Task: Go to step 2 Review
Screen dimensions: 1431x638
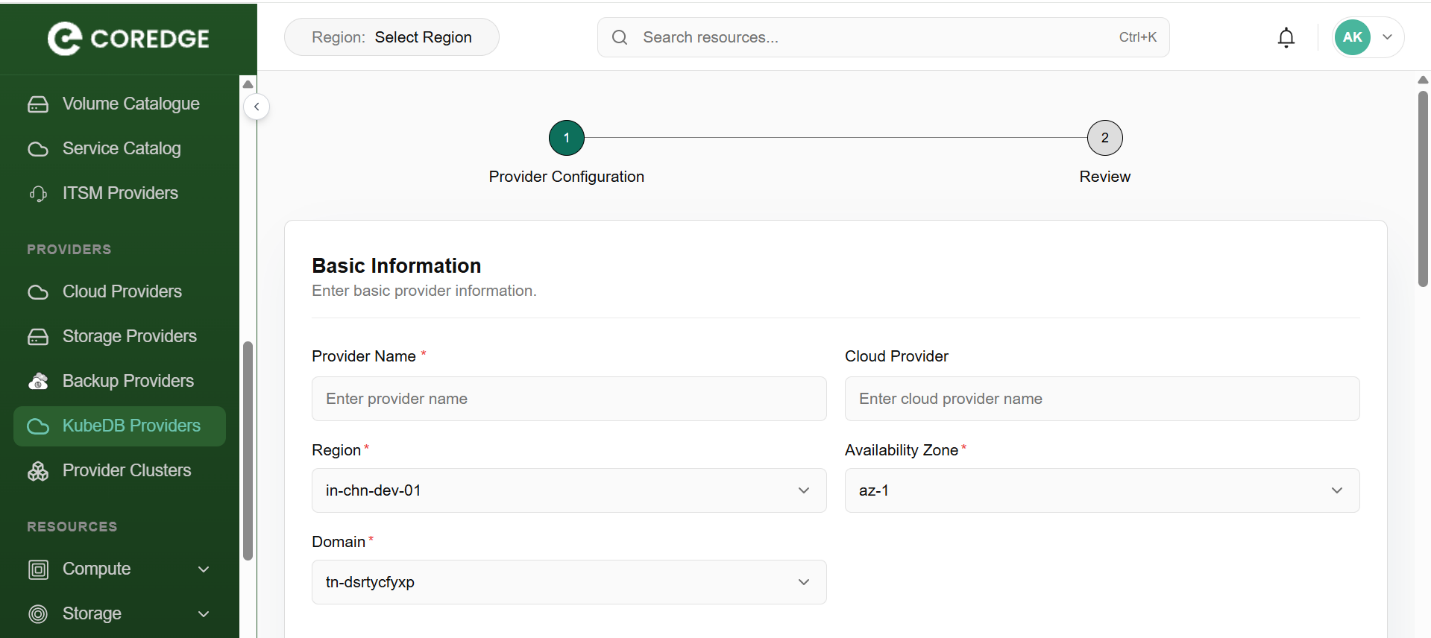Action: pos(1104,139)
